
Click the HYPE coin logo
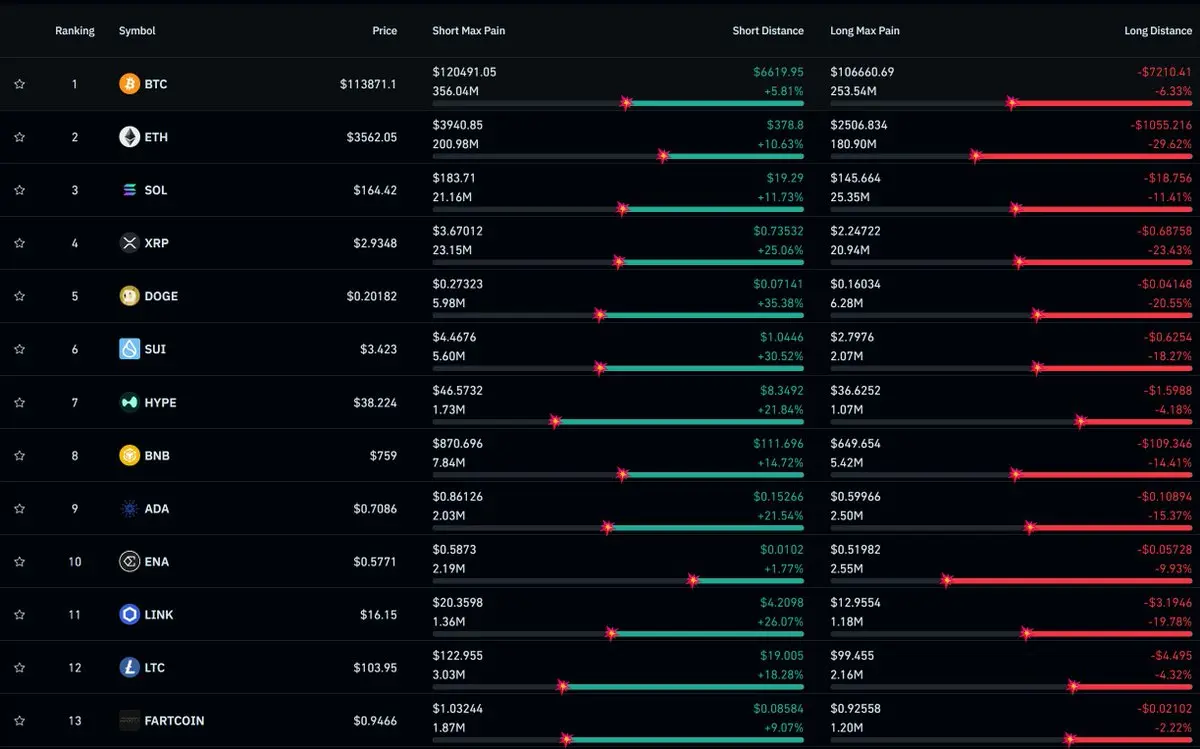pos(129,402)
